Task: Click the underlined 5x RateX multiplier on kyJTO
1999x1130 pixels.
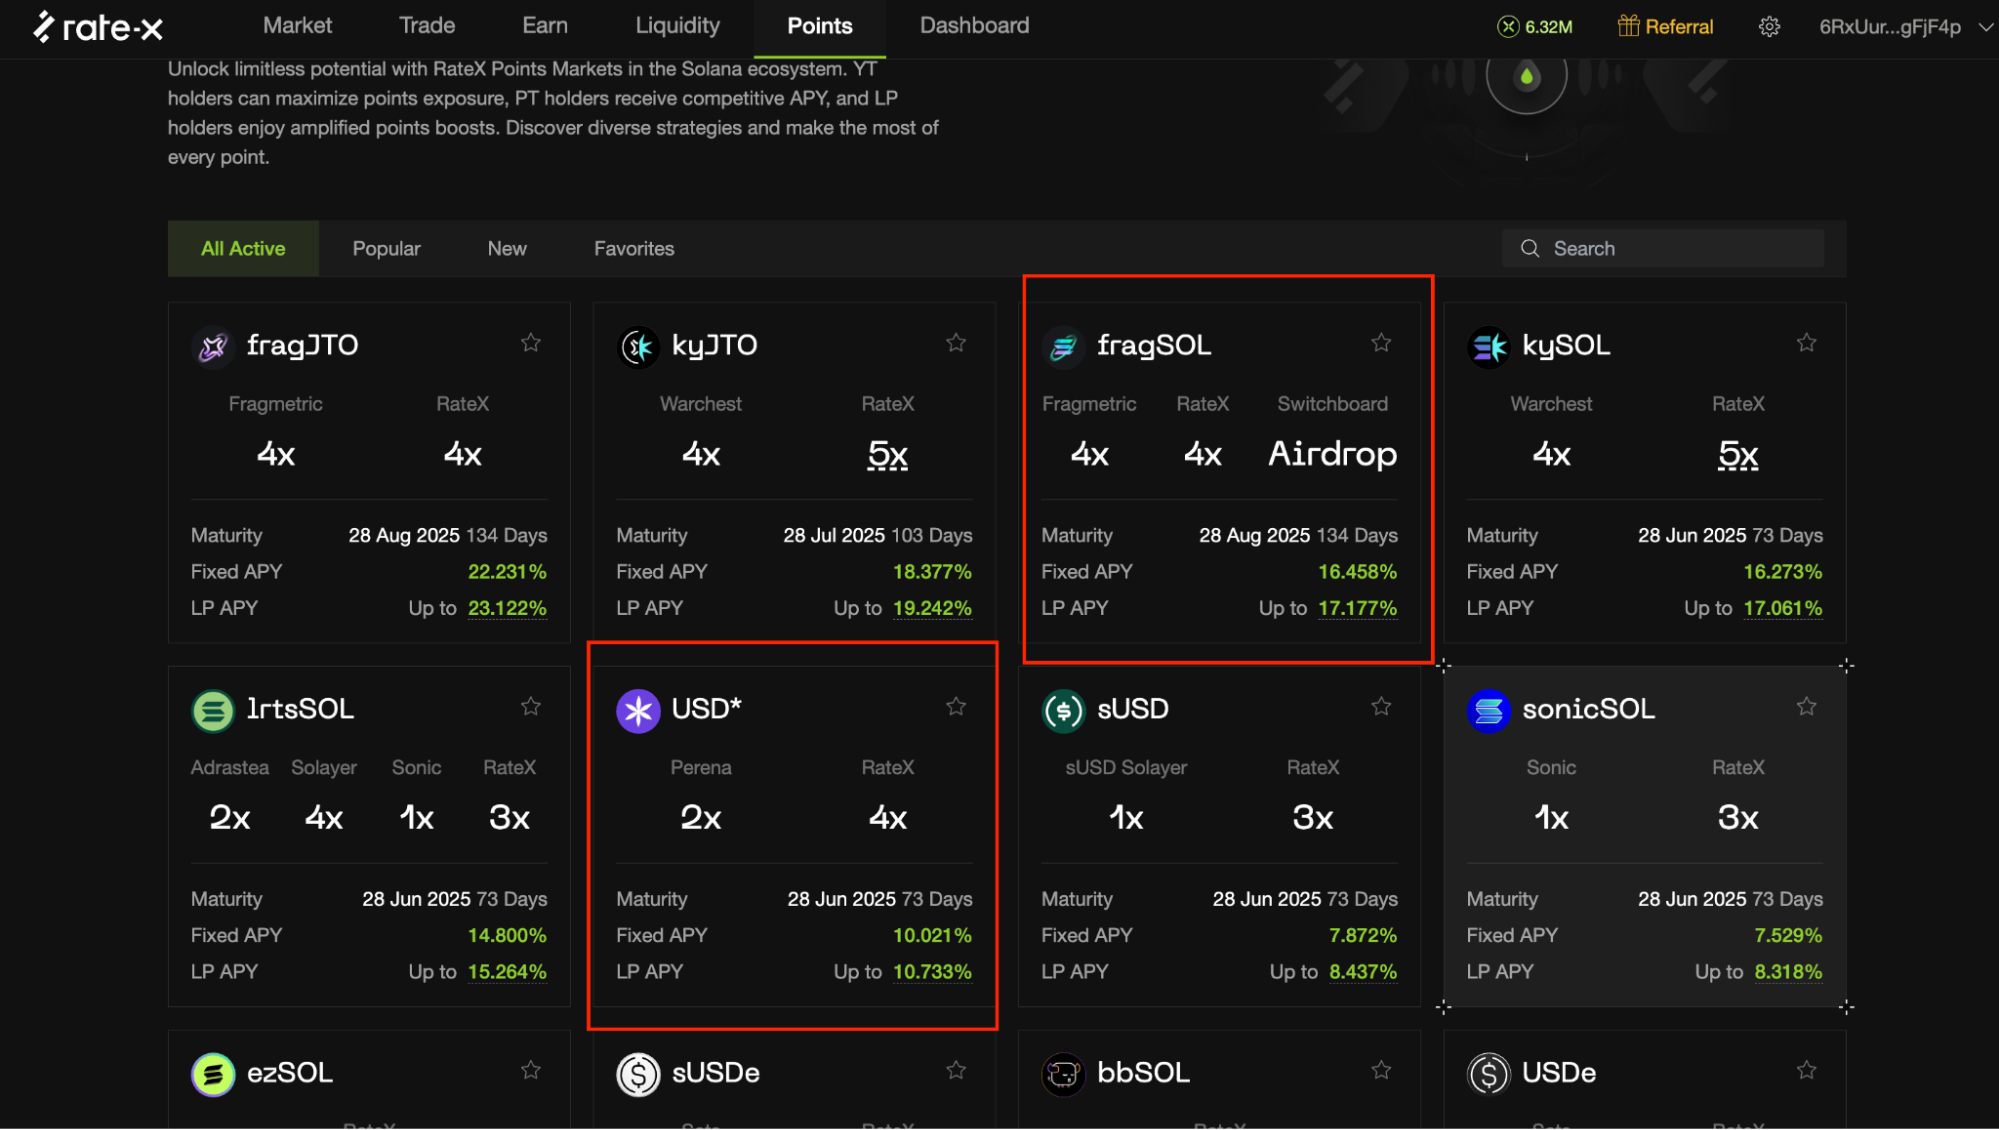Action: (887, 454)
